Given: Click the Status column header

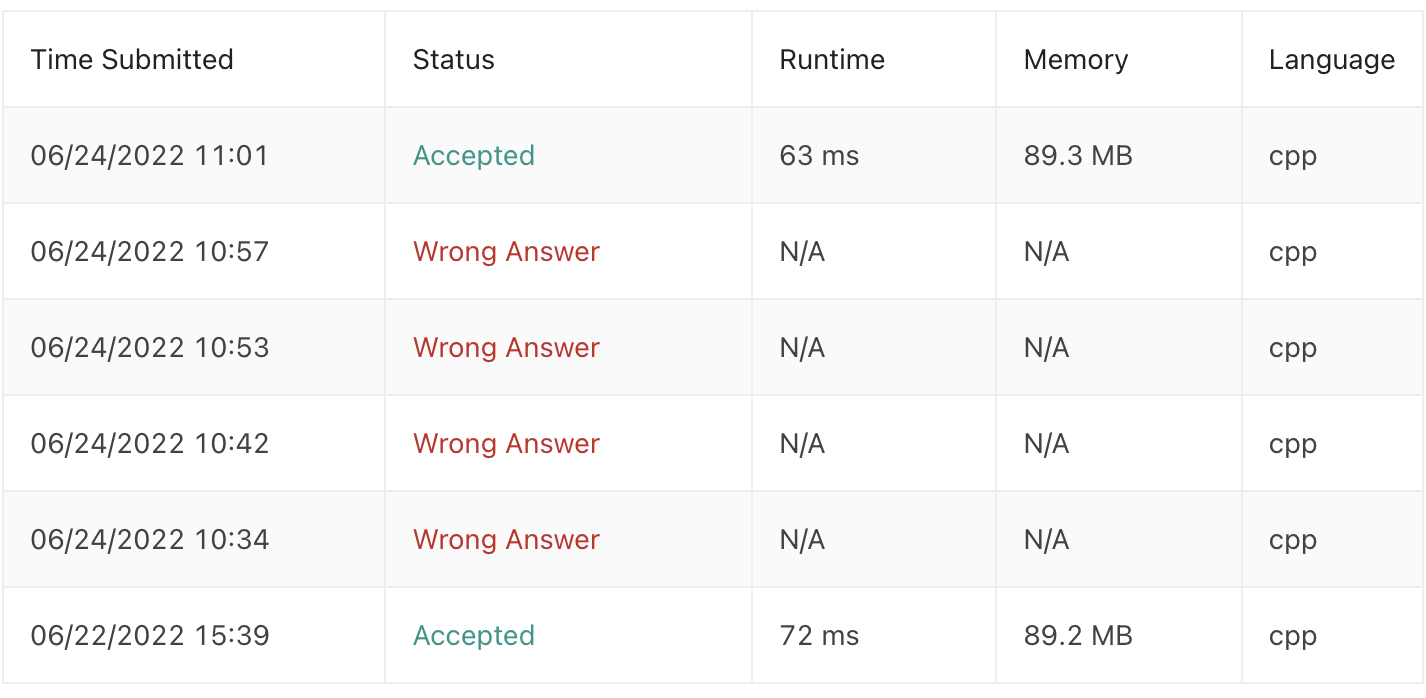Looking at the screenshot, I should 454,60.
